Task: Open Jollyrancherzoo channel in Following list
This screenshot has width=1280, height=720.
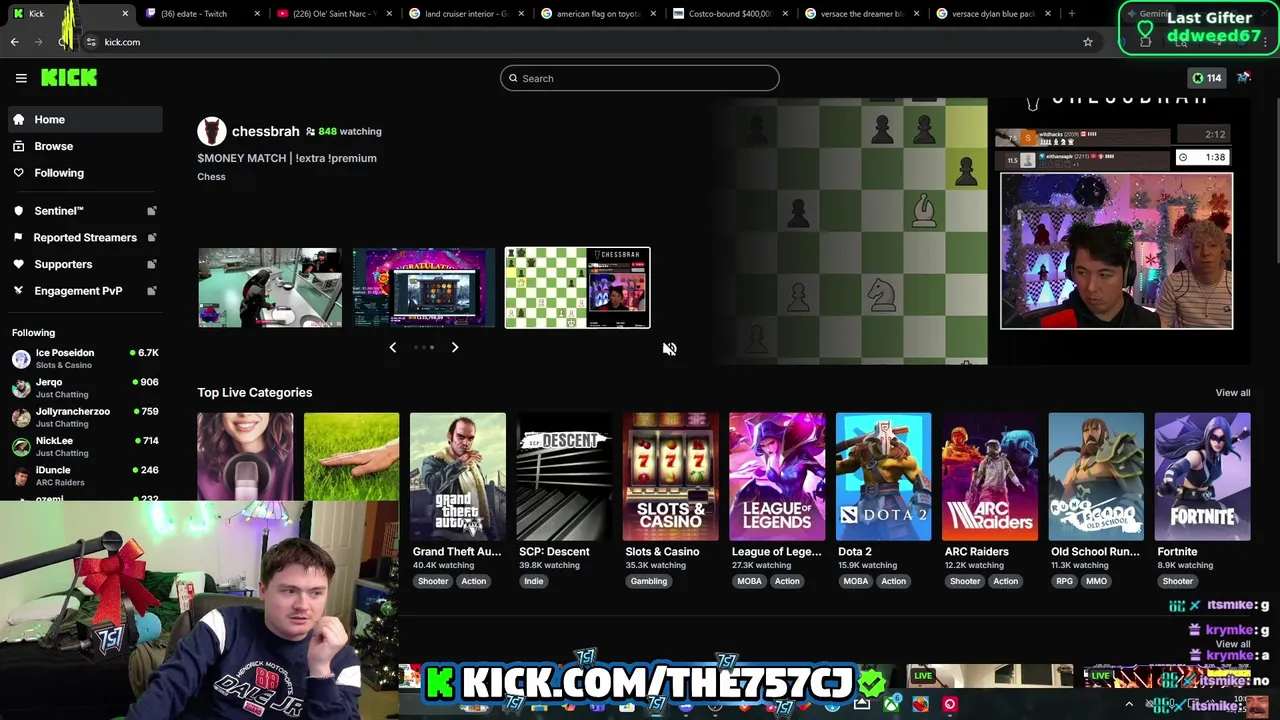Action: click(85, 416)
